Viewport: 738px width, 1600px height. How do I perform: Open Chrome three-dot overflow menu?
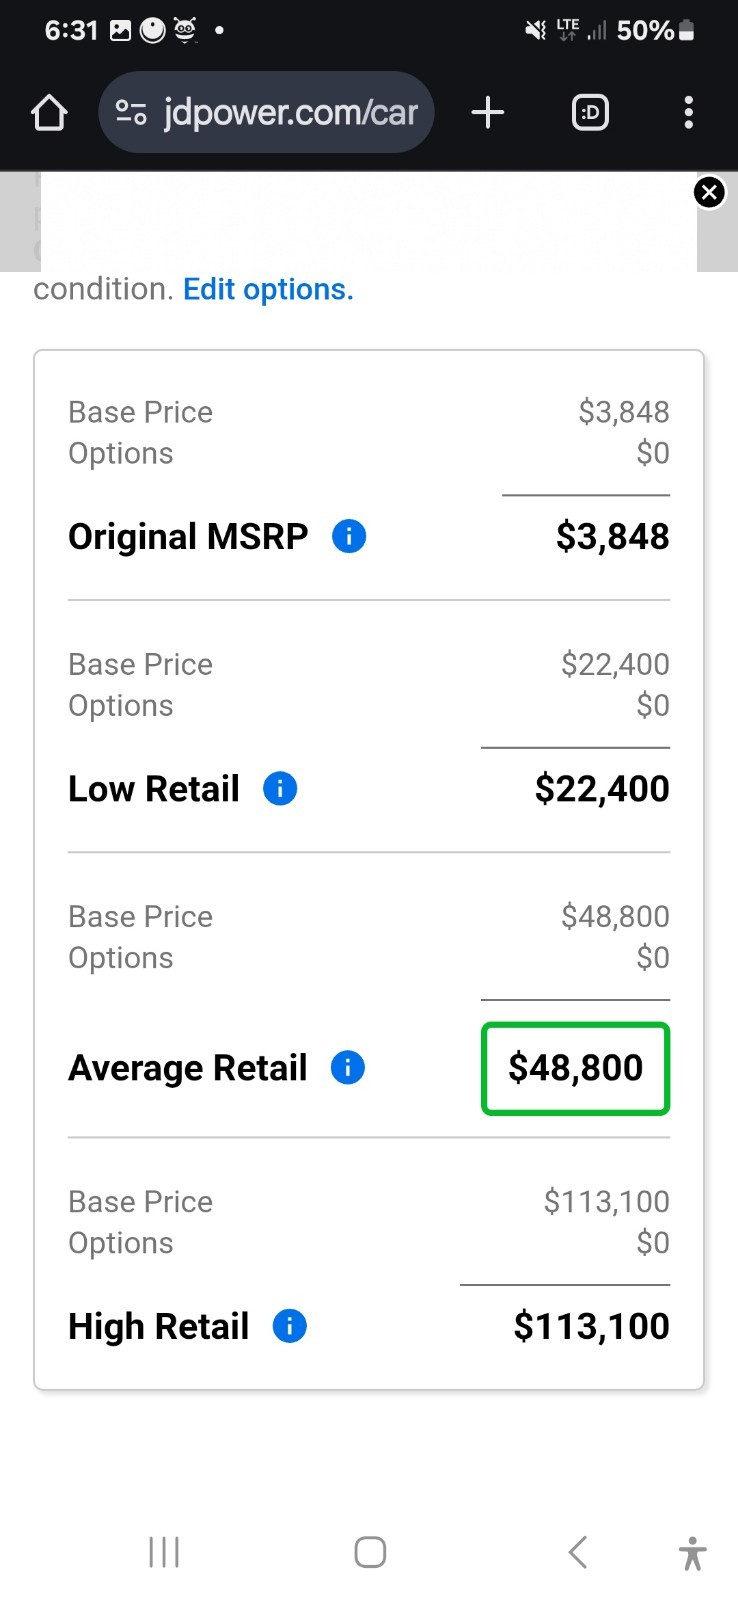point(688,112)
